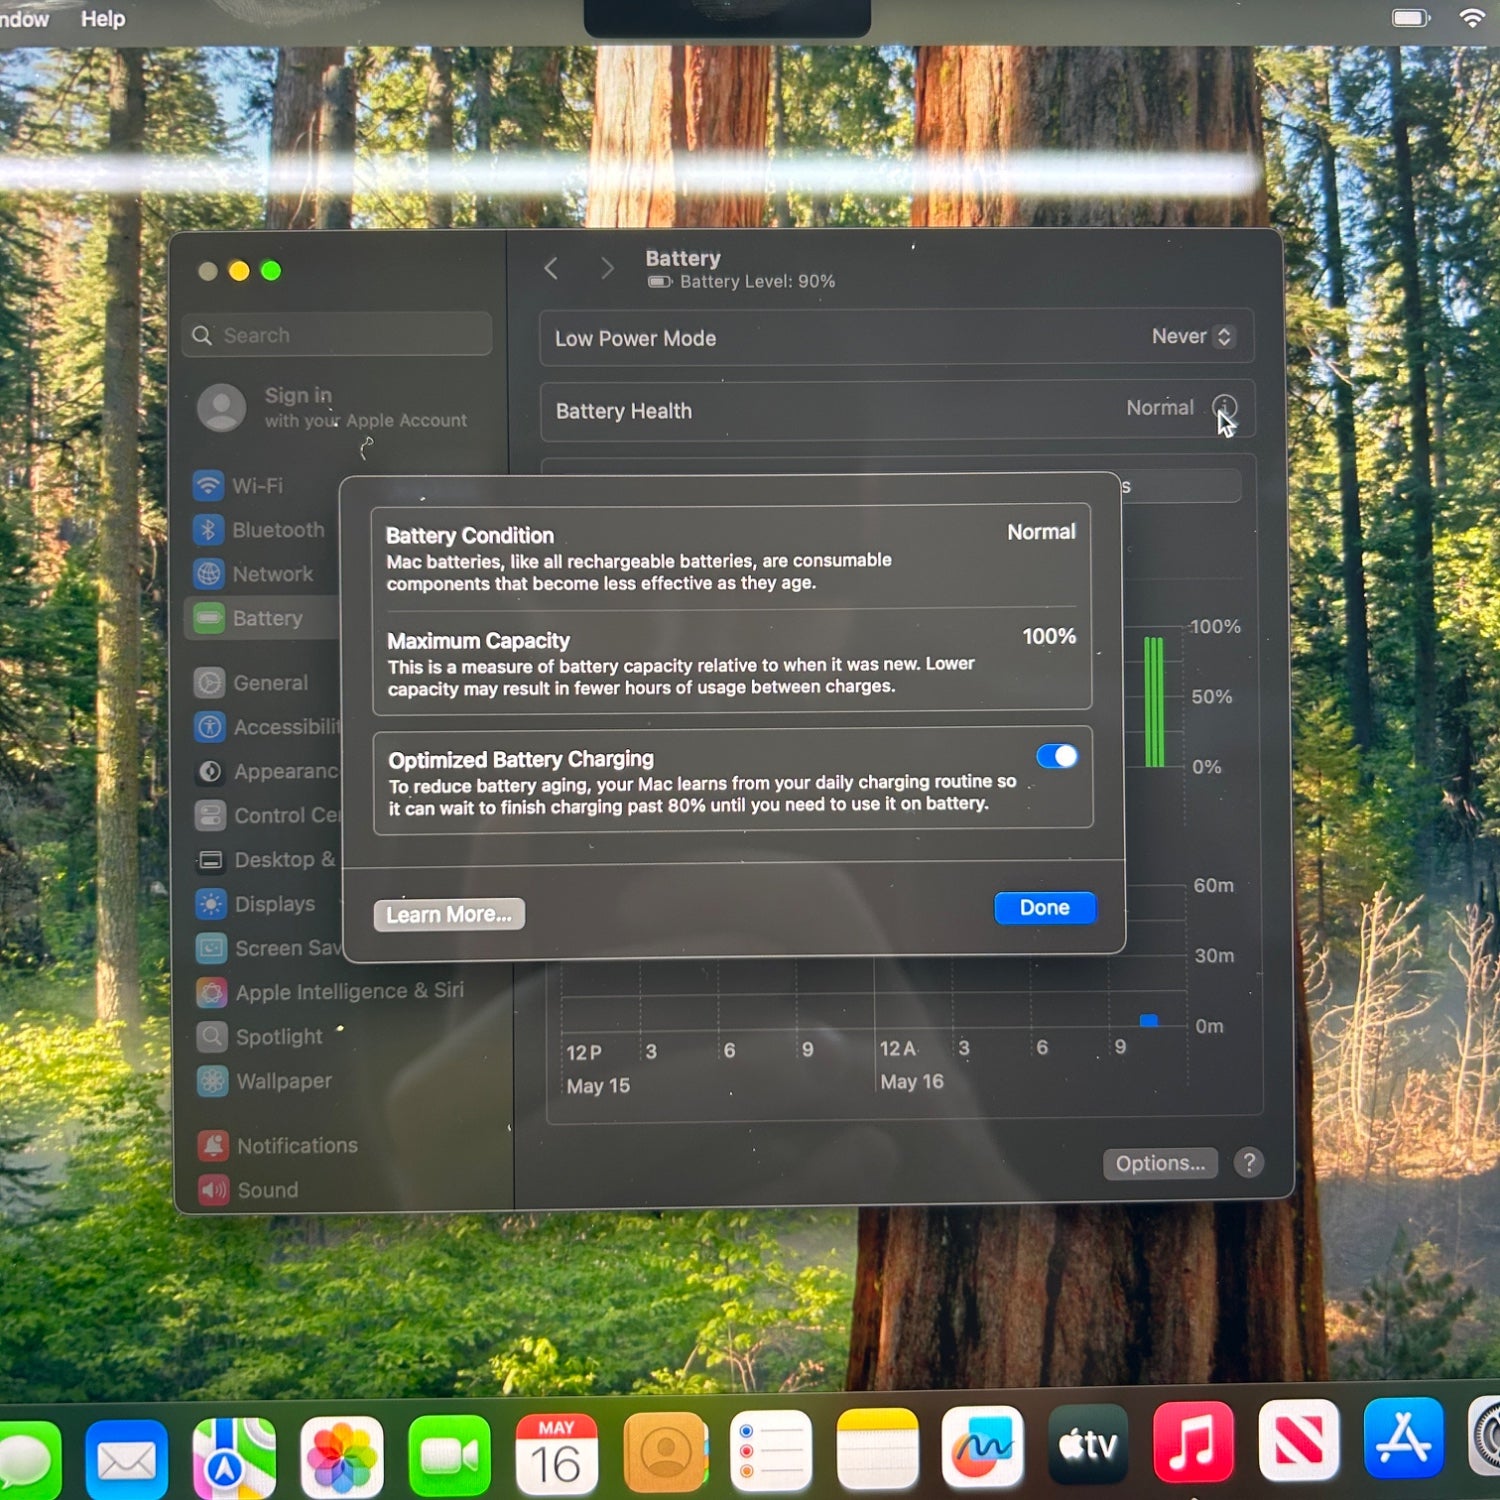Image resolution: width=1500 pixels, height=1500 pixels.
Task: Open Contacts from the Dock
Action: point(665,1451)
